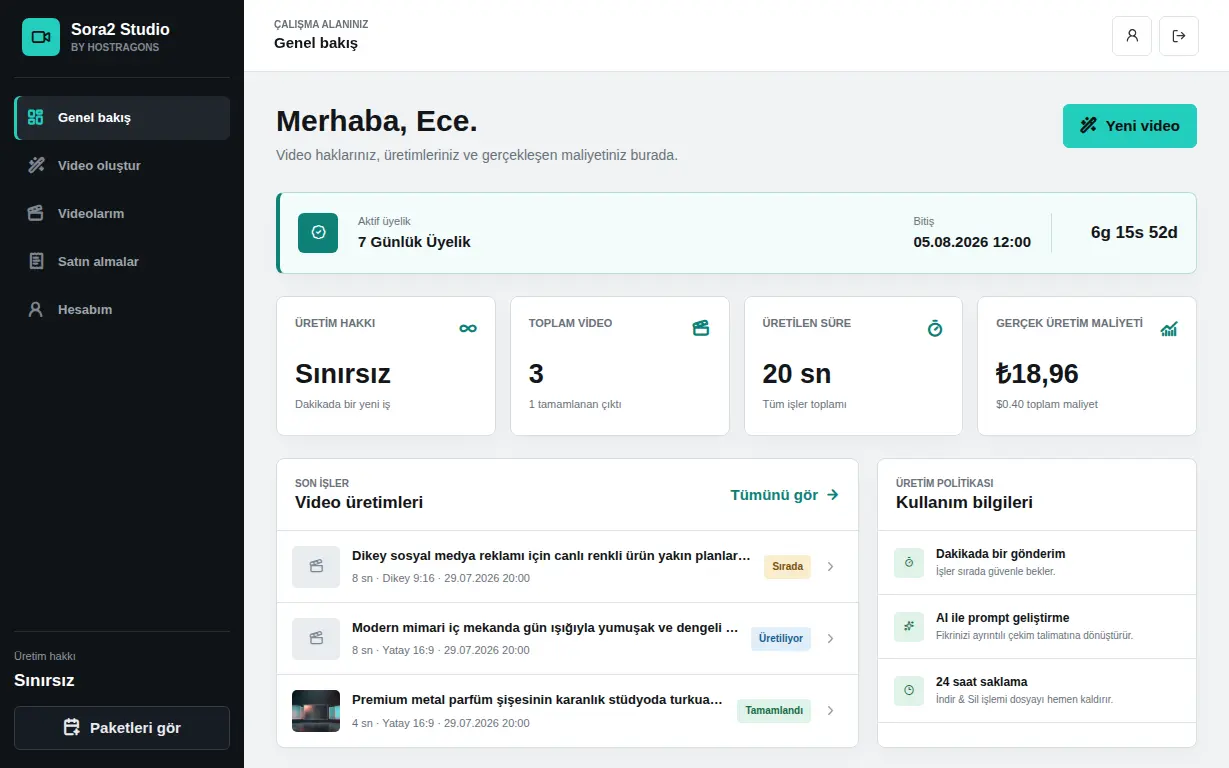This screenshot has width=1229, height=768.
Task: Click the checkmark badge icon beside Aktif üyelik
Action: pos(318,232)
